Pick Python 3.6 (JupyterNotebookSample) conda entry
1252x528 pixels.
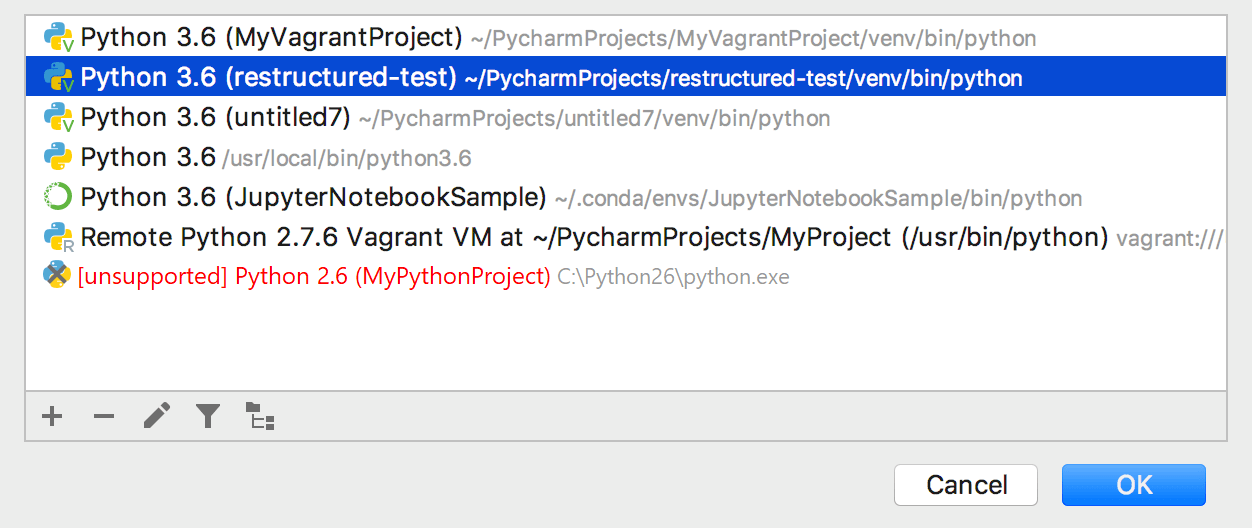313,197
